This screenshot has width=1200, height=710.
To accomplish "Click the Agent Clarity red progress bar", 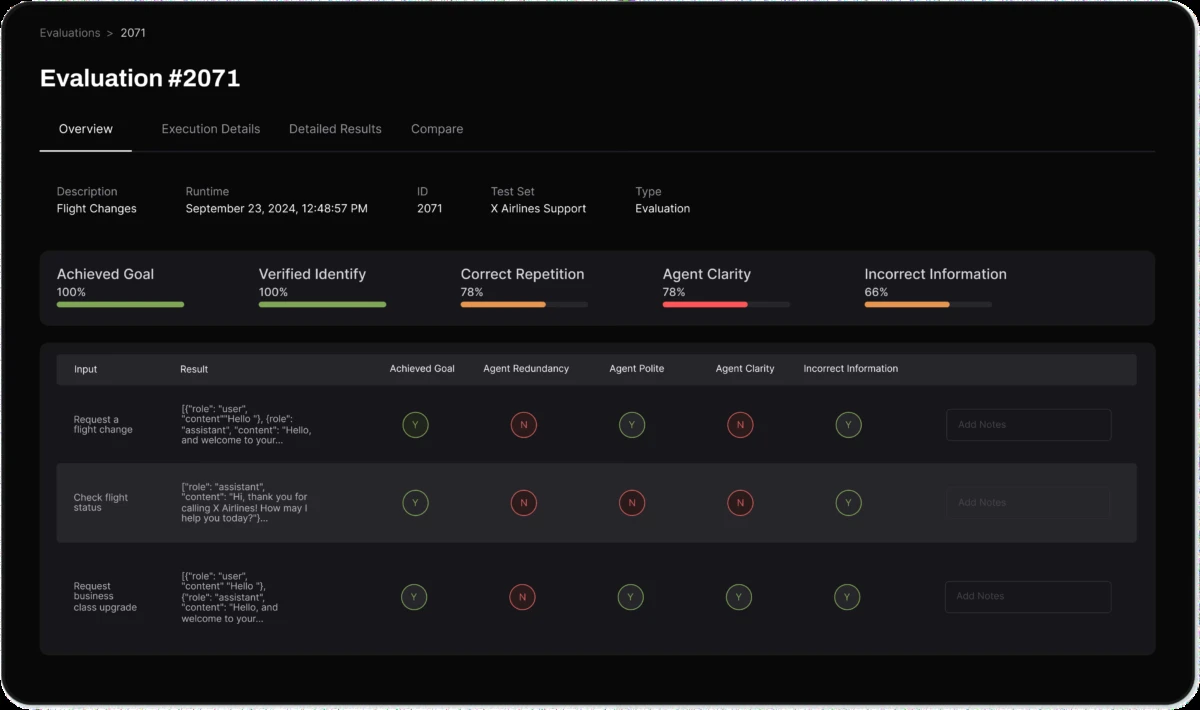I will tap(705, 304).
